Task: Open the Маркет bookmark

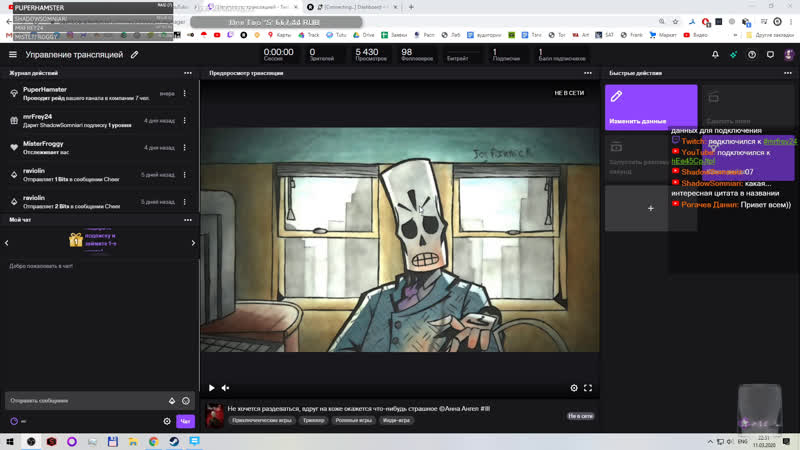Action: click(x=663, y=35)
